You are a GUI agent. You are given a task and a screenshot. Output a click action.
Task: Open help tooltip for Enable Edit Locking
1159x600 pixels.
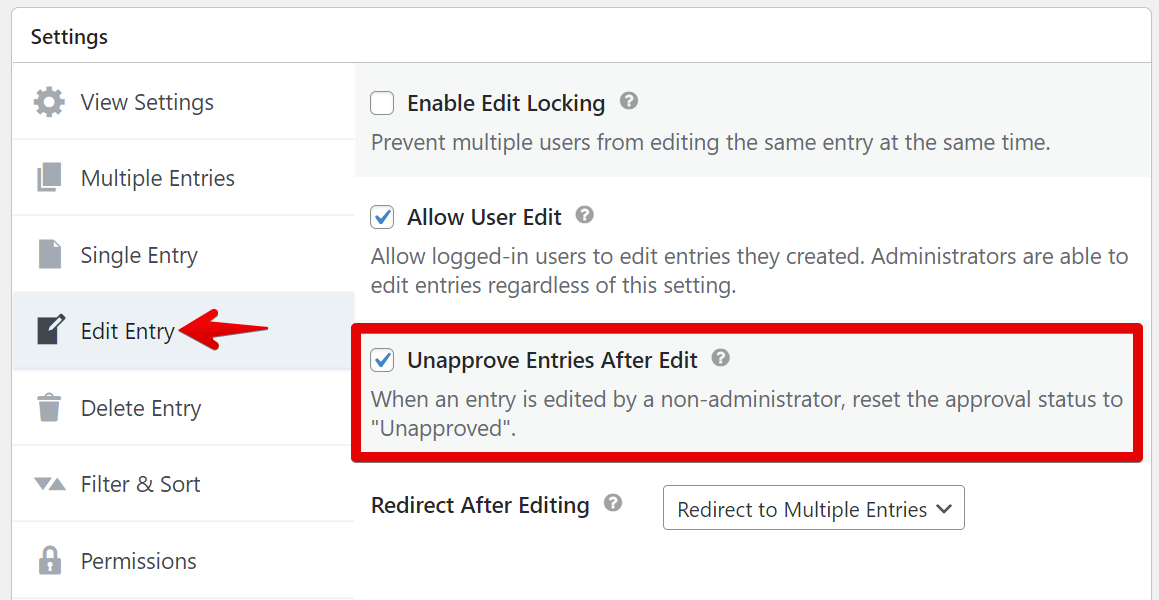629,101
